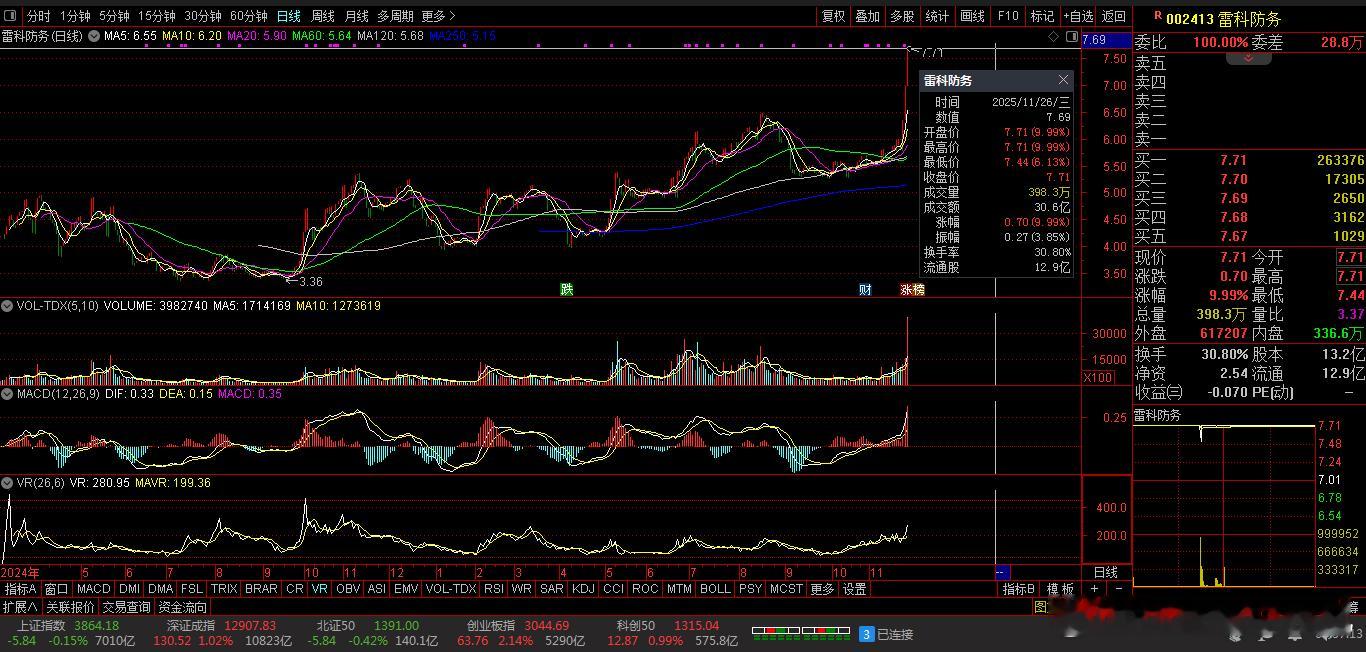The height and width of the screenshot is (652, 1366).
Task: Select the KDJ indicator
Action: 582,589
